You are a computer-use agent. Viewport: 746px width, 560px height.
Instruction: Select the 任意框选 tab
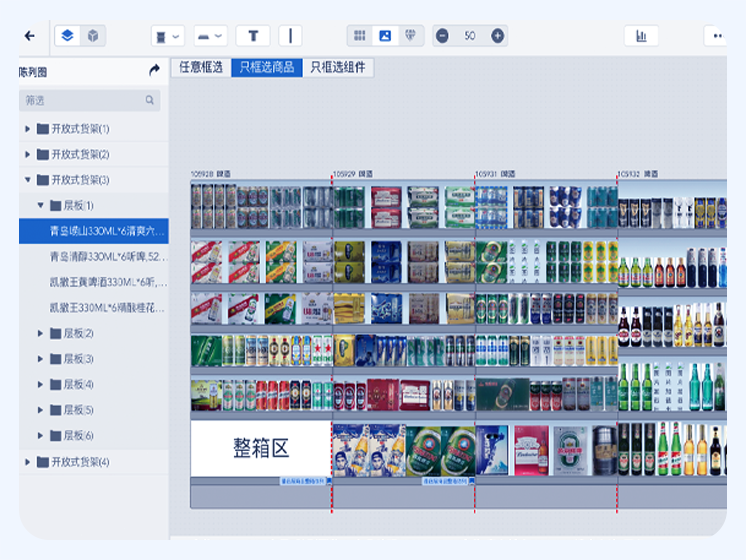pyautogui.click(x=200, y=68)
